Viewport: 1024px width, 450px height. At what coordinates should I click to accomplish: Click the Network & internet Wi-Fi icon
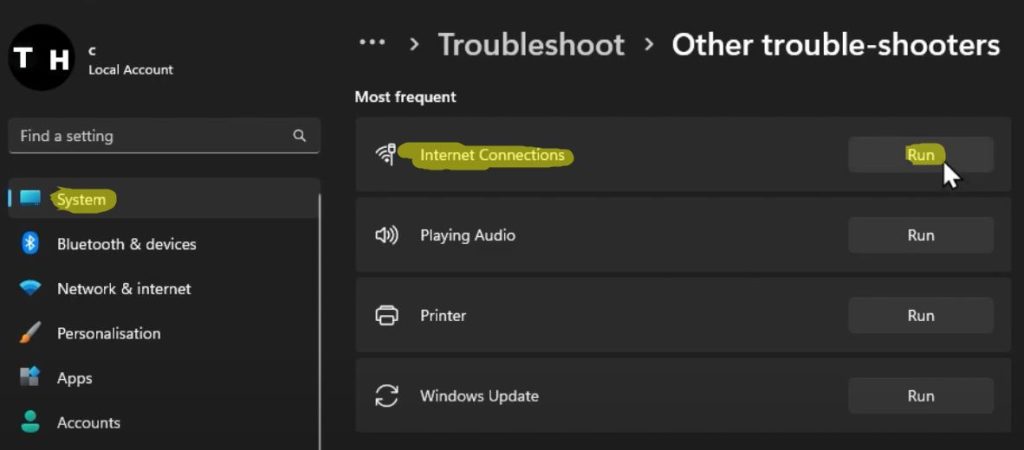click(x=30, y=288)
